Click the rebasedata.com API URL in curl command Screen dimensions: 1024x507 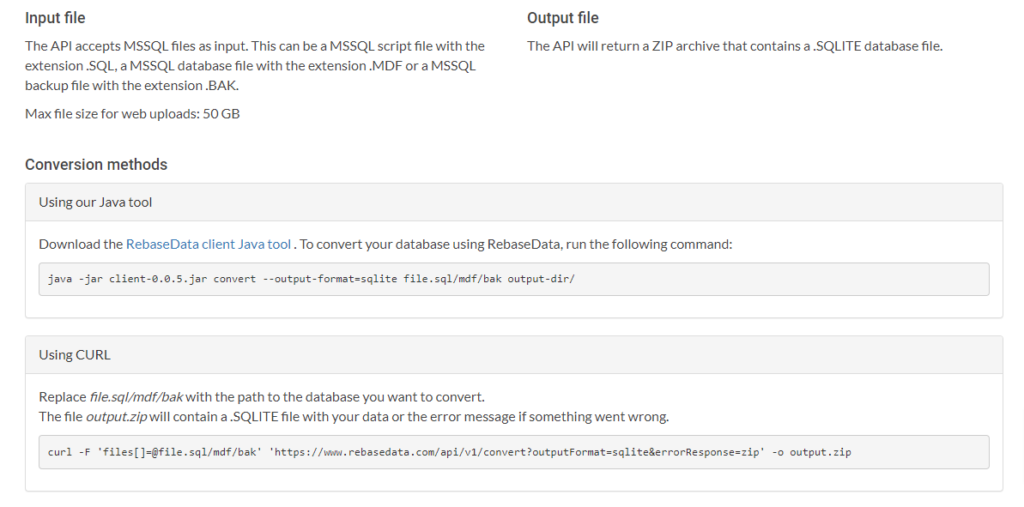(517, 452)
